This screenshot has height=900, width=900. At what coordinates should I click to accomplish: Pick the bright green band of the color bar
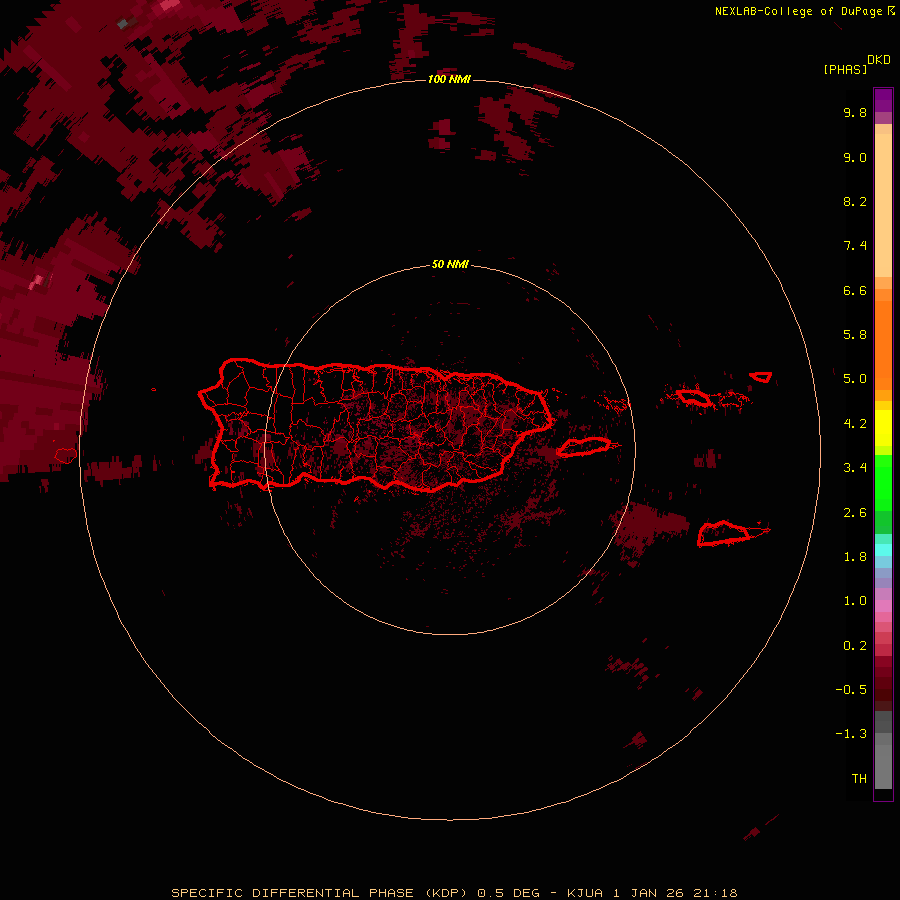point(883,483)
